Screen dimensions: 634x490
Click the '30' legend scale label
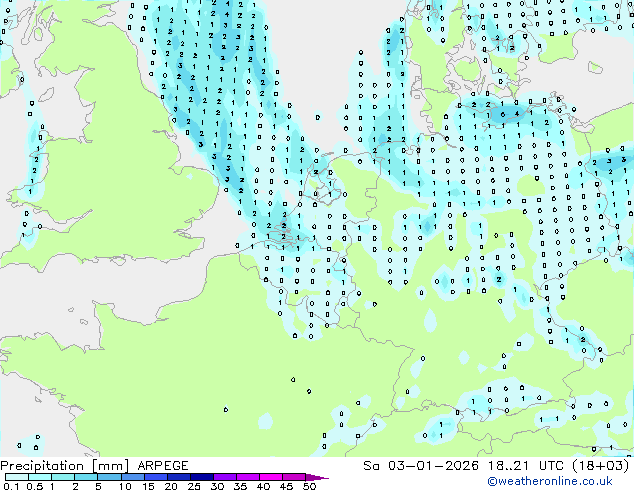[218, 486]
